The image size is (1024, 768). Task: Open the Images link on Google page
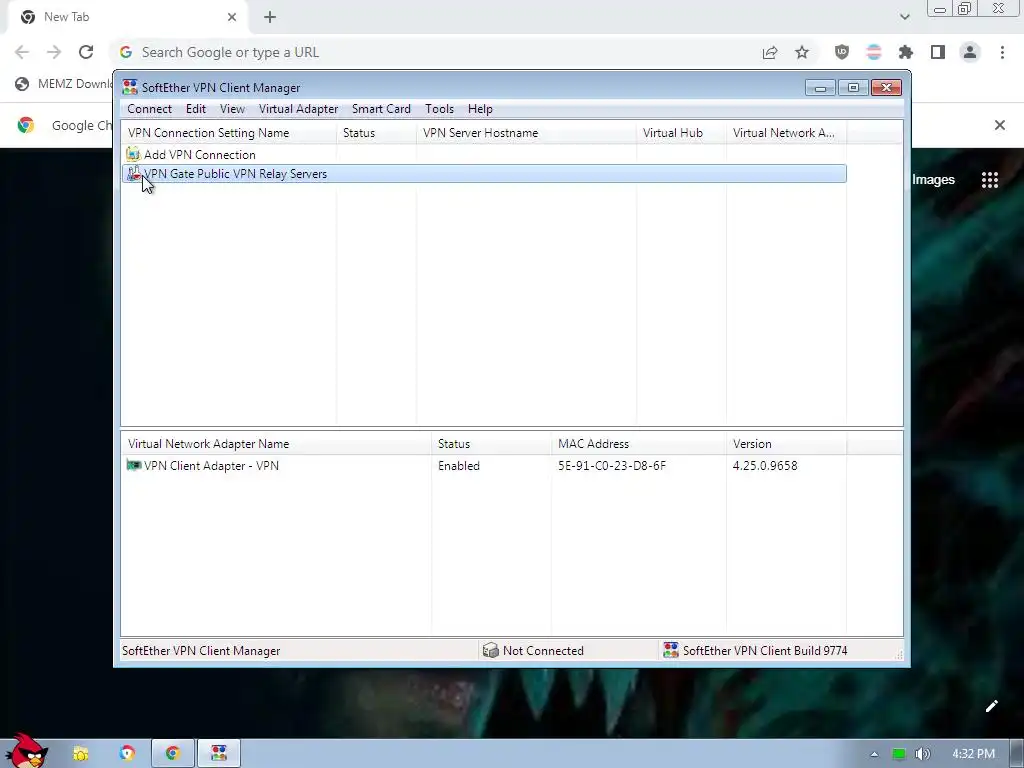pos(933,180)
